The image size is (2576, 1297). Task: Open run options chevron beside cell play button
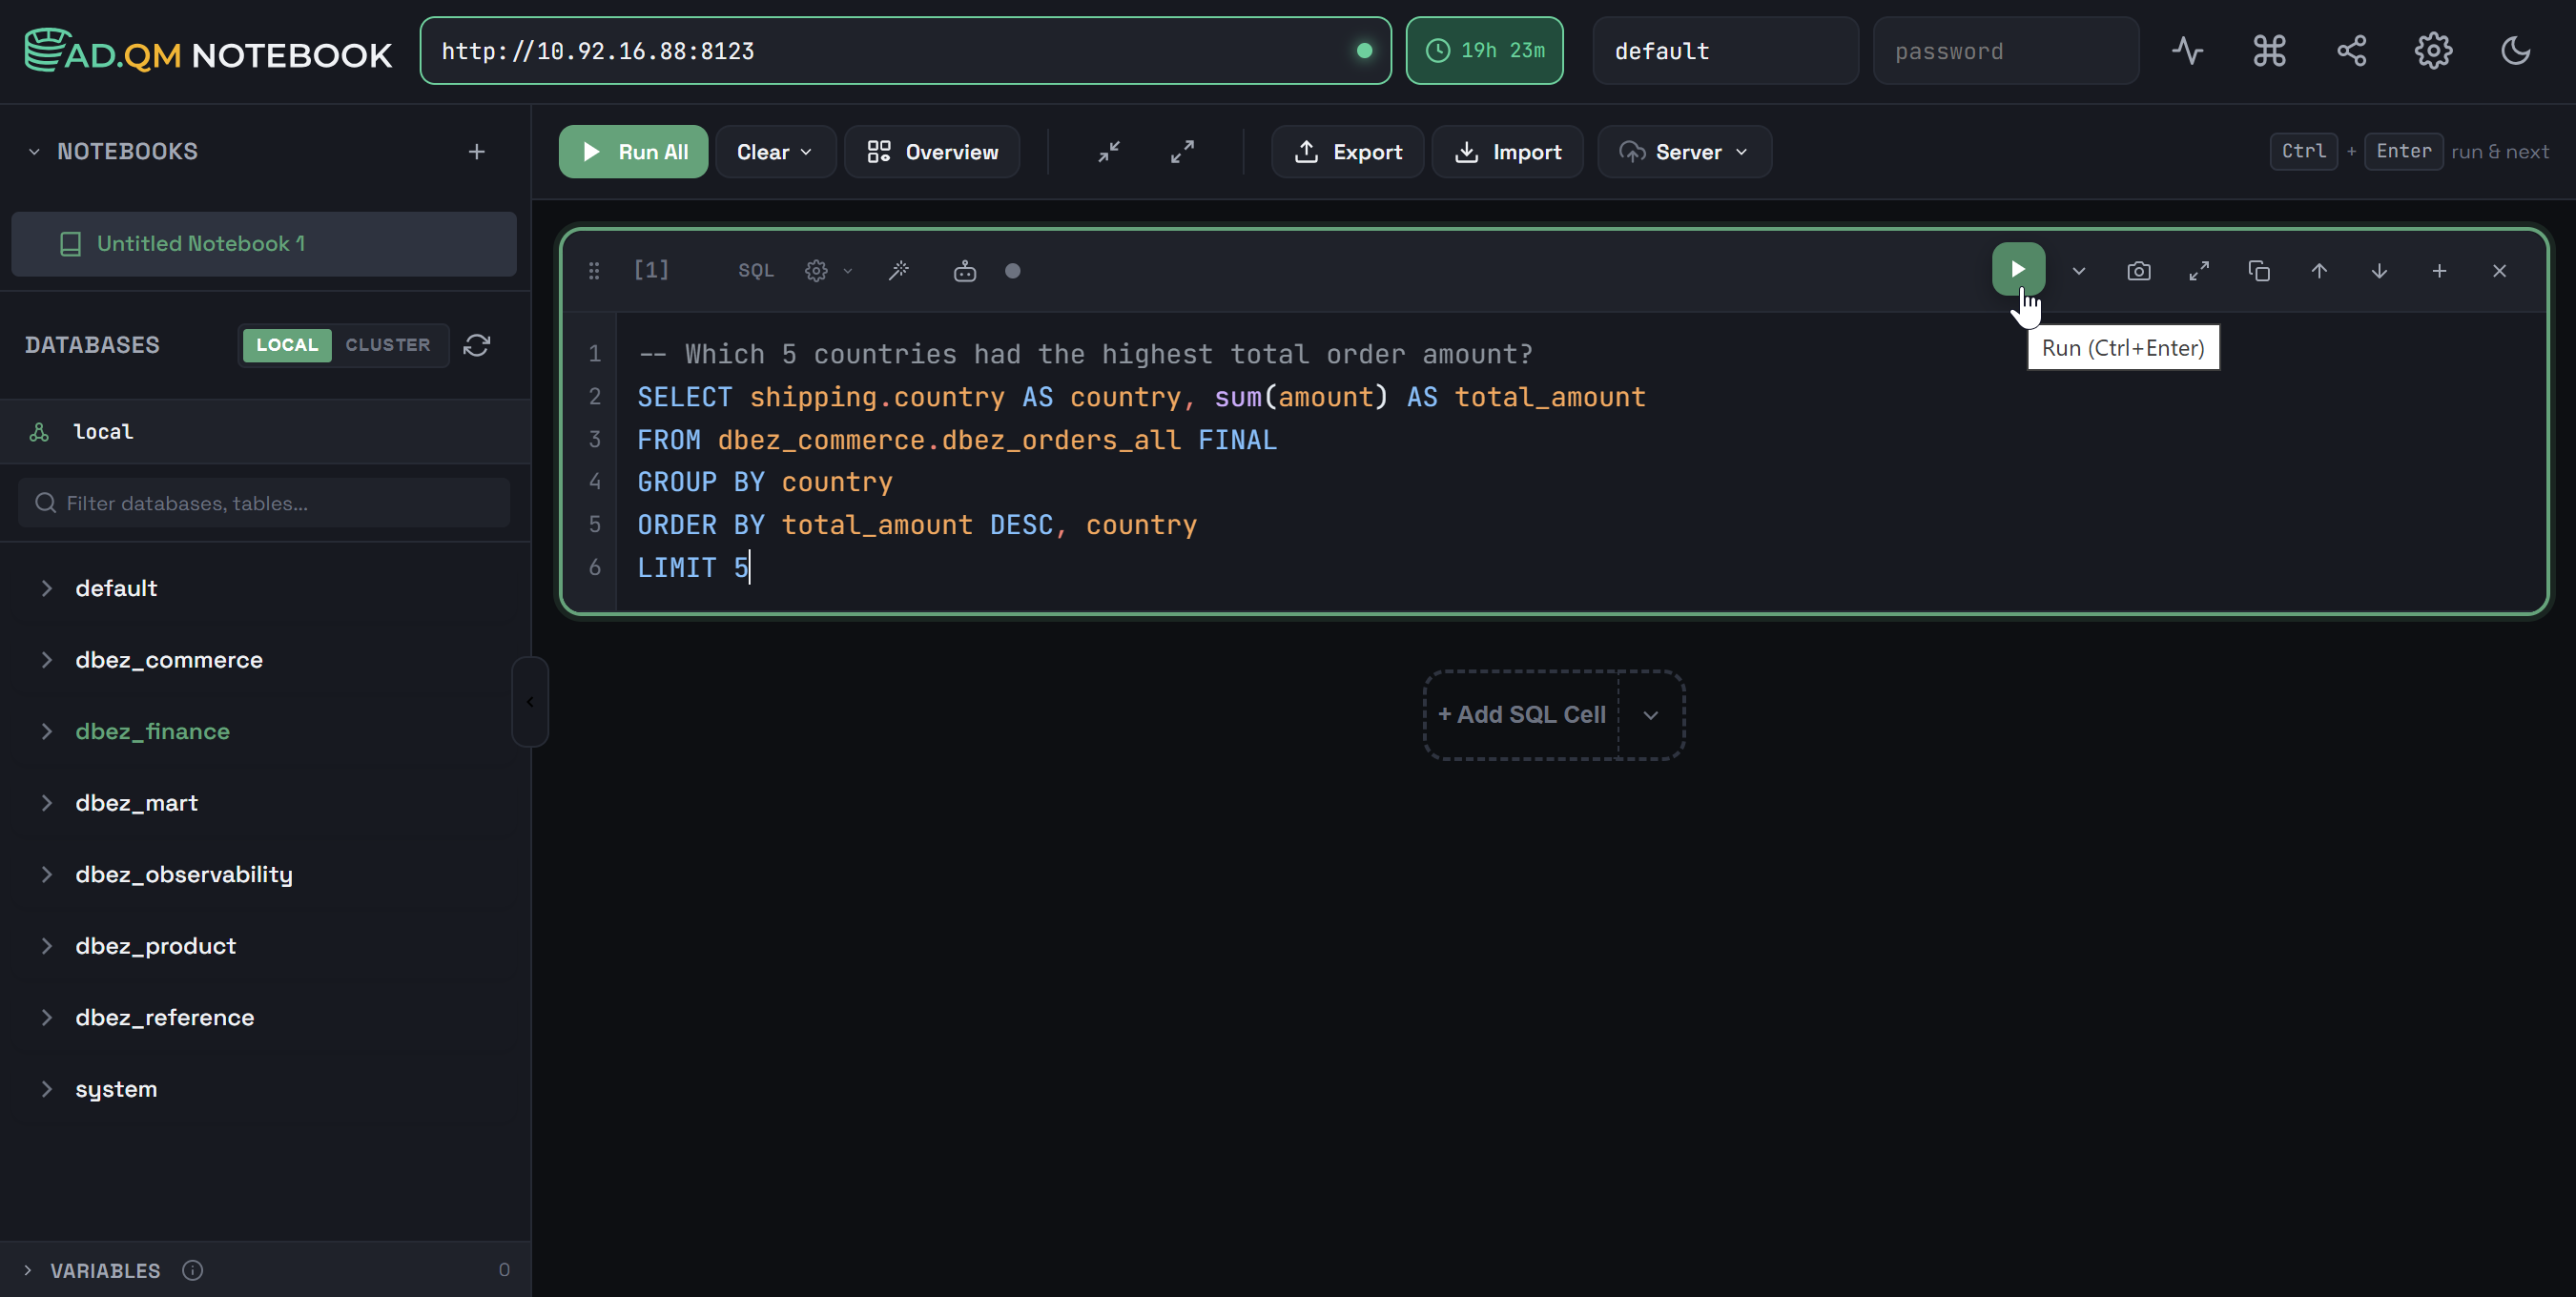(2079, 271)
